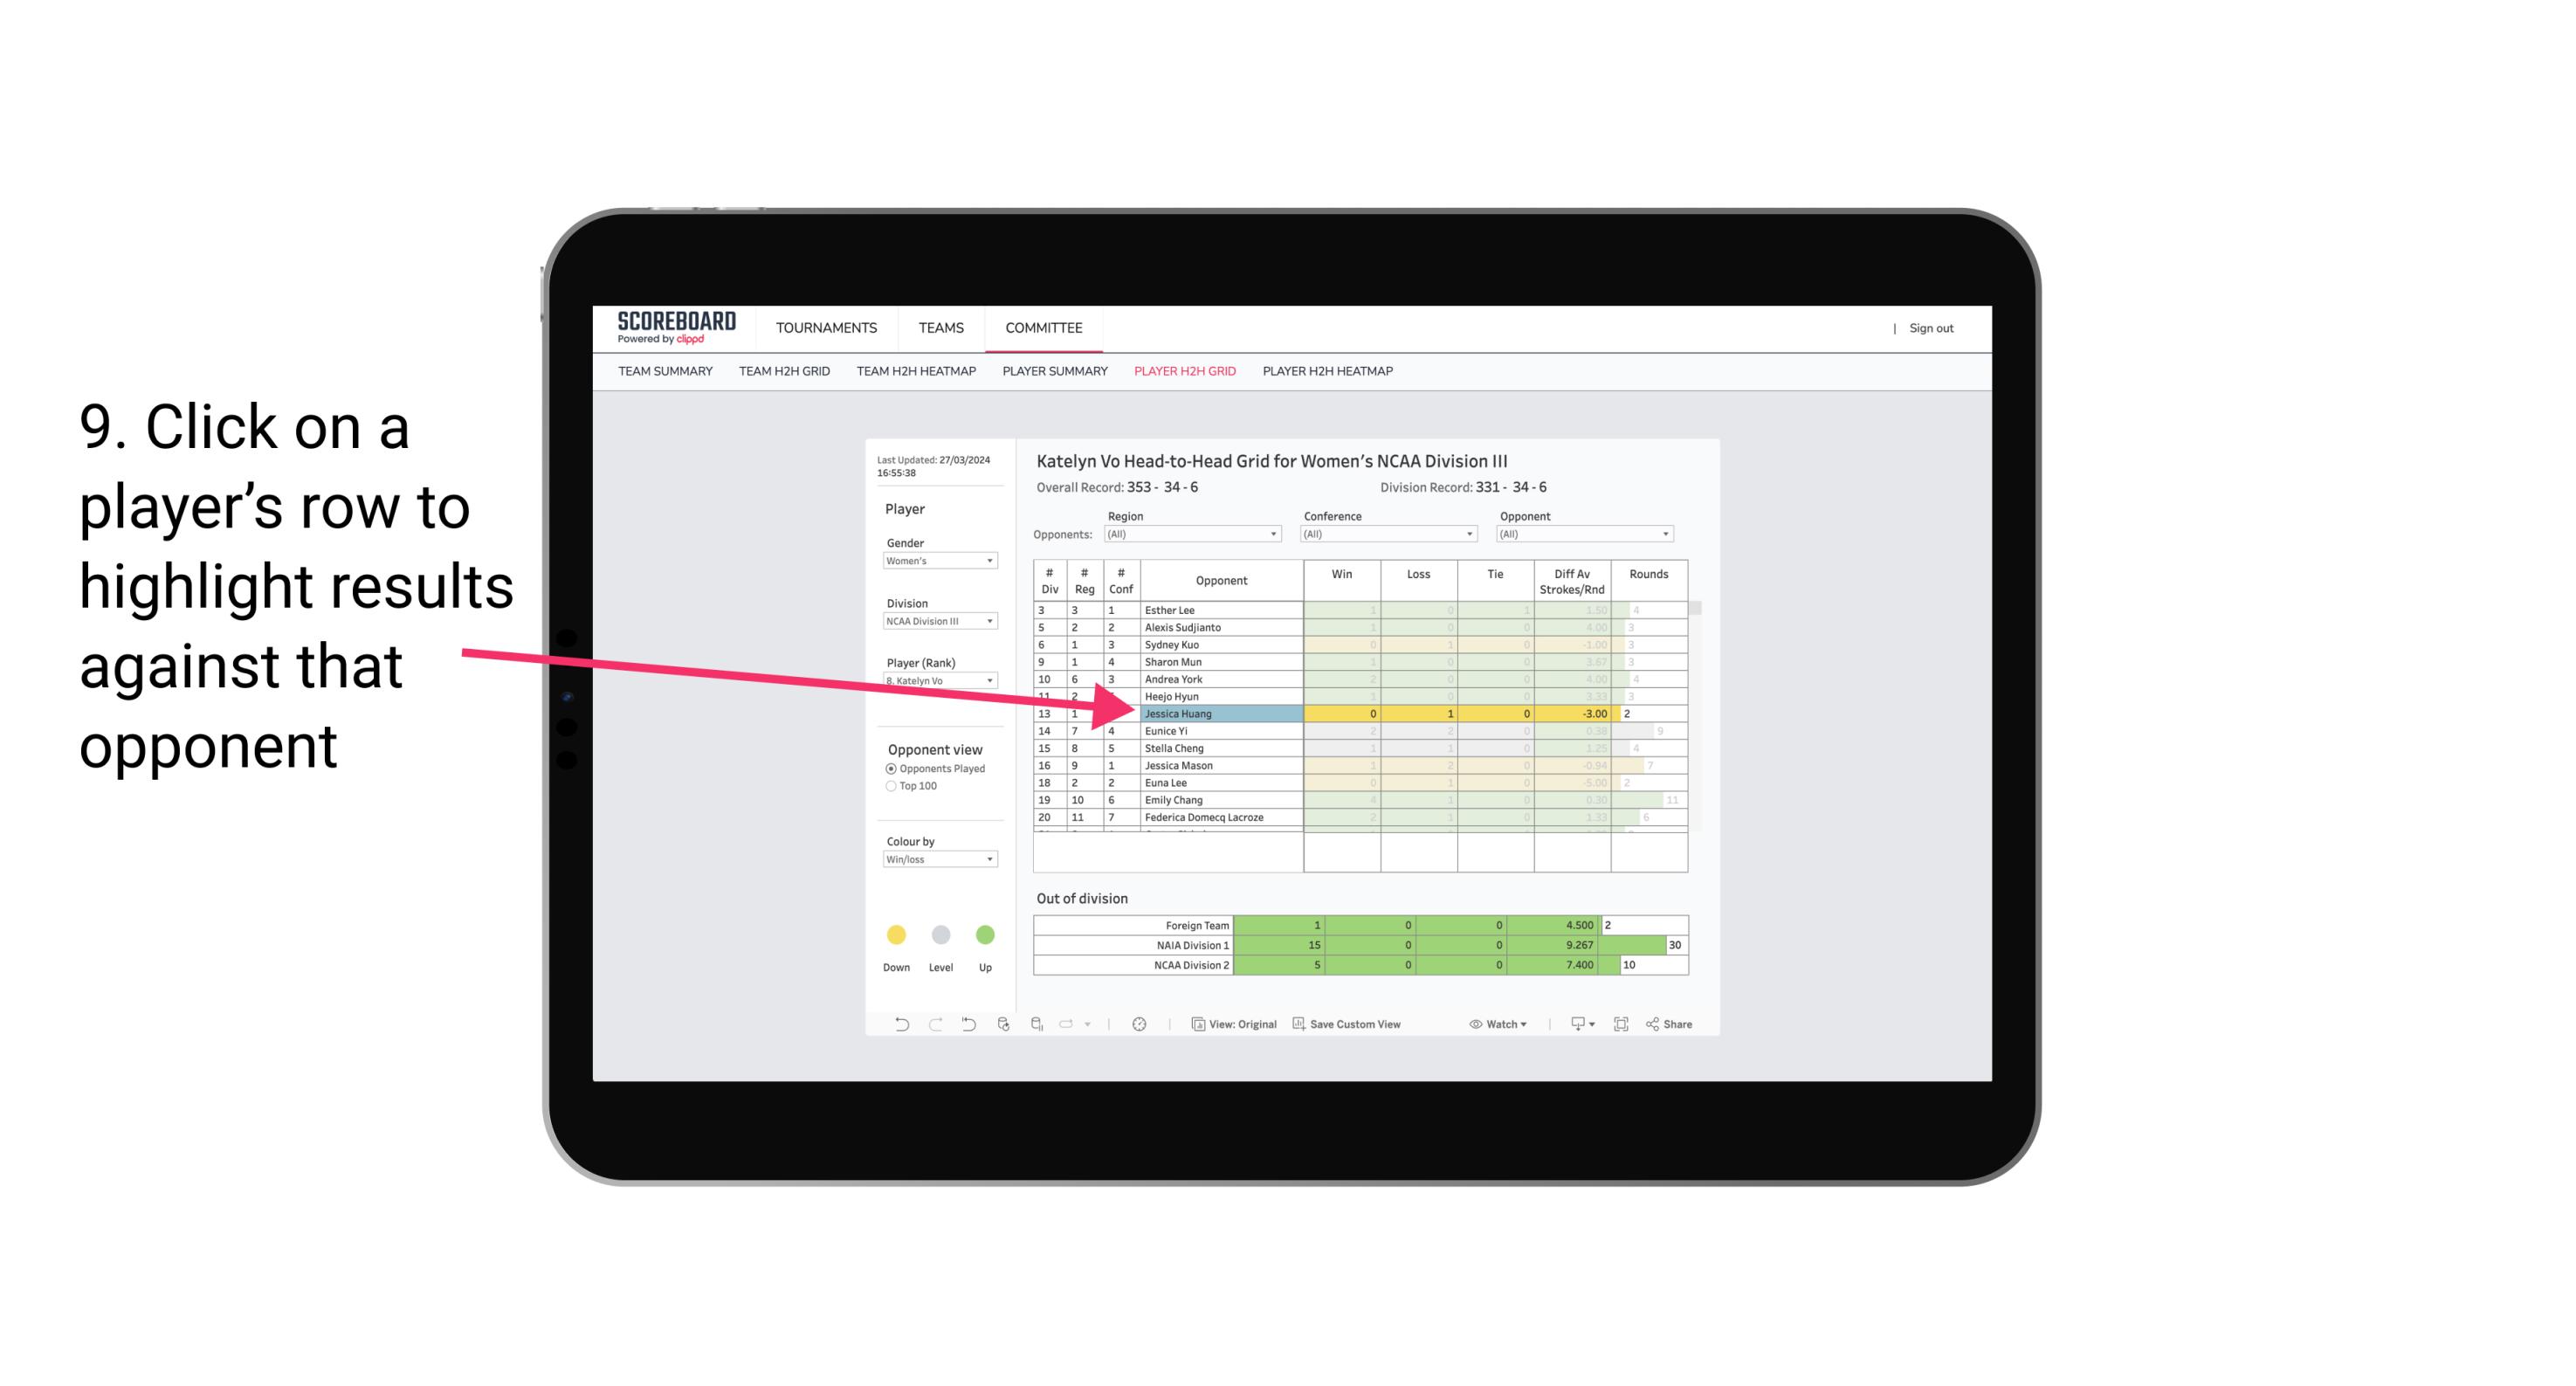Switch to Player Summary tab
Viewport: 2576px width, 1386px height.
coord(1052,376)
